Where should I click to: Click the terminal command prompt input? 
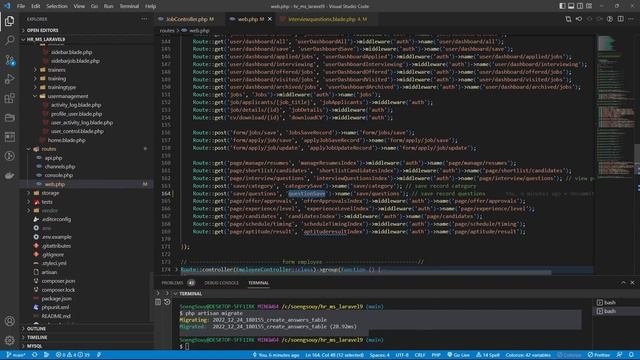(x=187, y=346)
